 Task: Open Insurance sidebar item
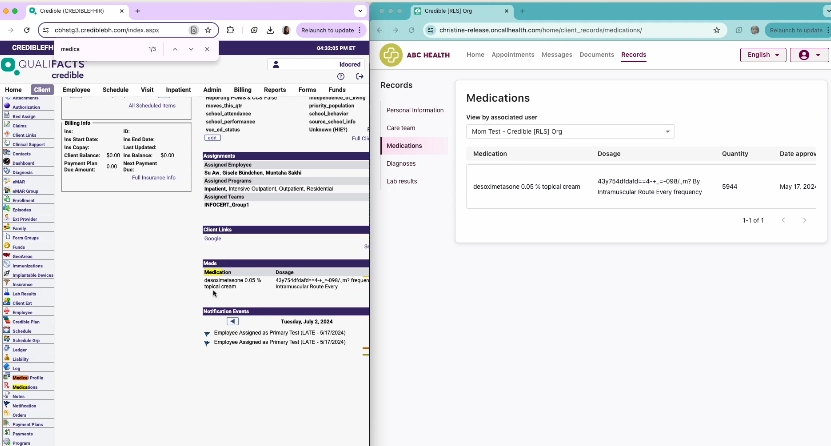pyautogui.click(x=22, y=284)
